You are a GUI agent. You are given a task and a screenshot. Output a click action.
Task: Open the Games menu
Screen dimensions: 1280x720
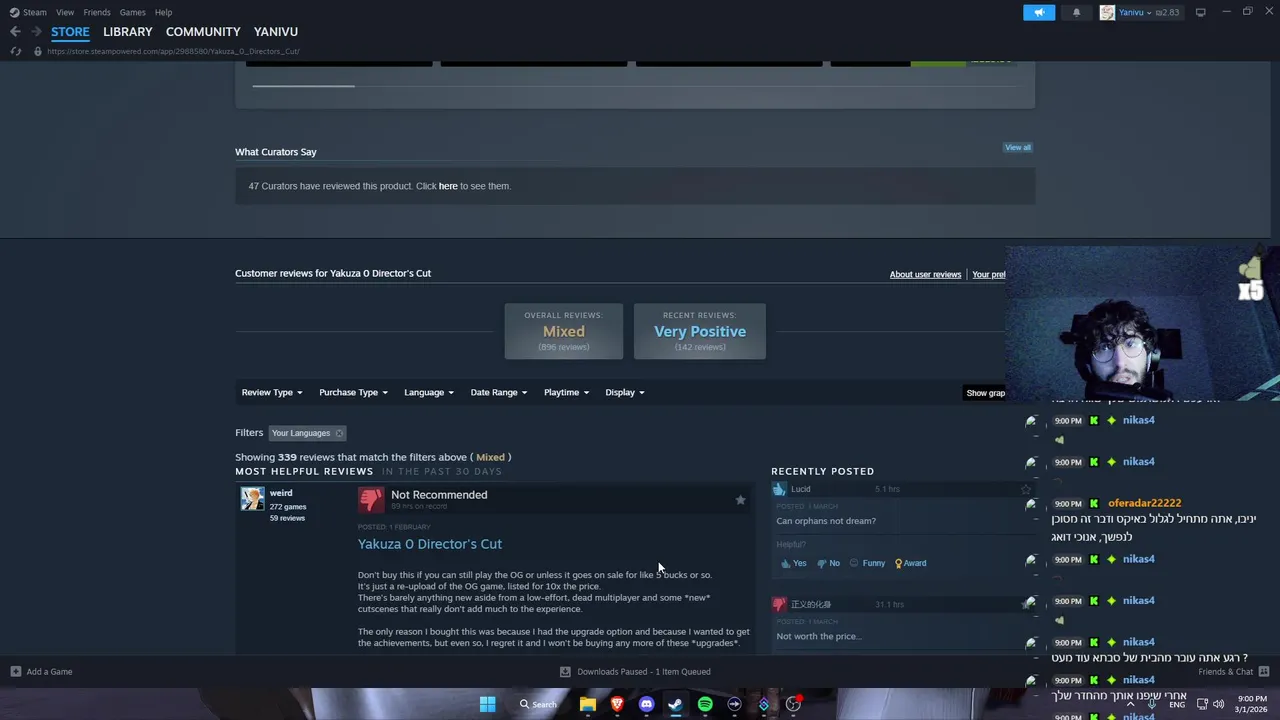(132, 12)
